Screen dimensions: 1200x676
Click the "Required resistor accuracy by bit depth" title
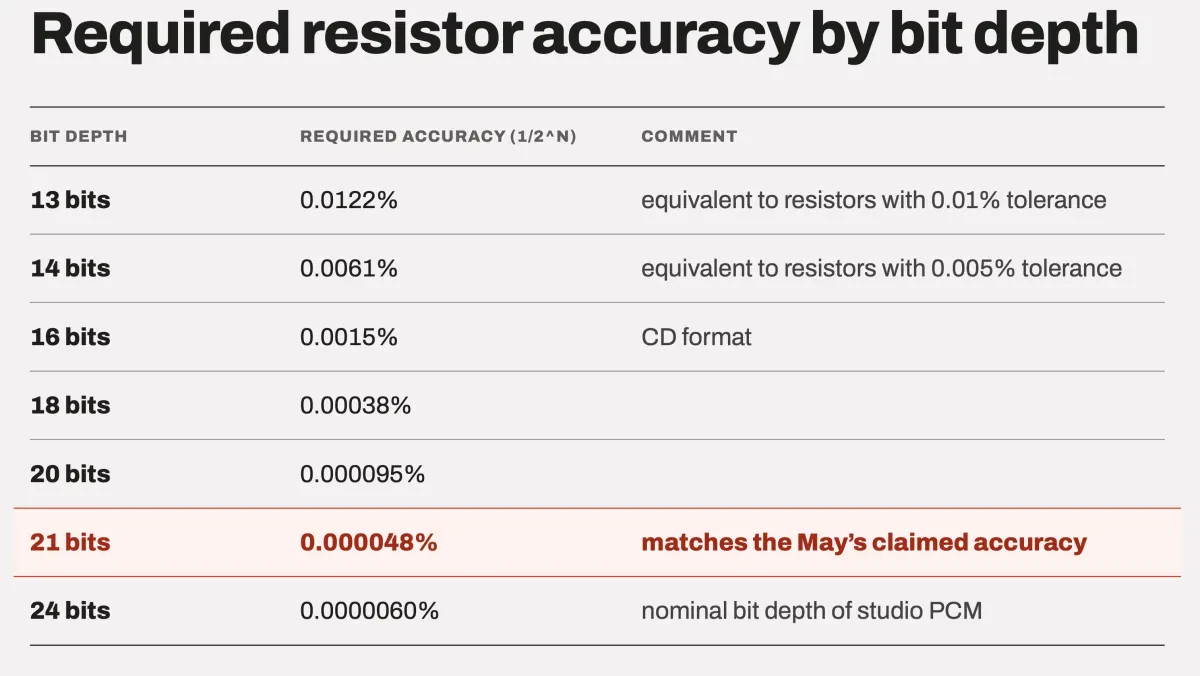tap(584, 37)
